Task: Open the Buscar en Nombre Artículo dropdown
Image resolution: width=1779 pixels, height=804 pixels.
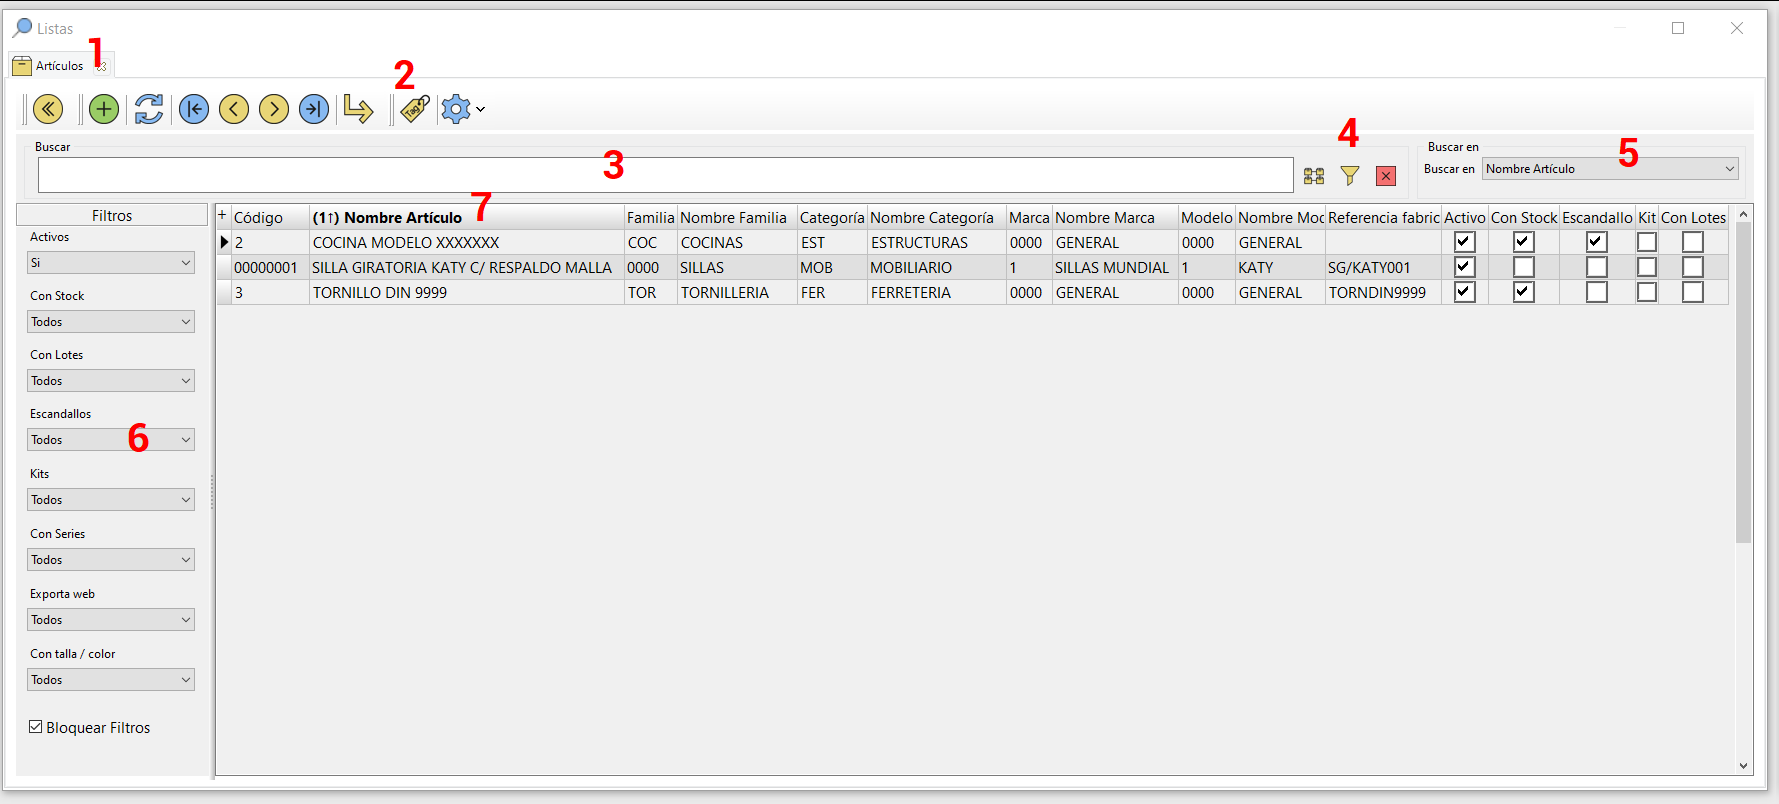Action: pos(1610,169)
